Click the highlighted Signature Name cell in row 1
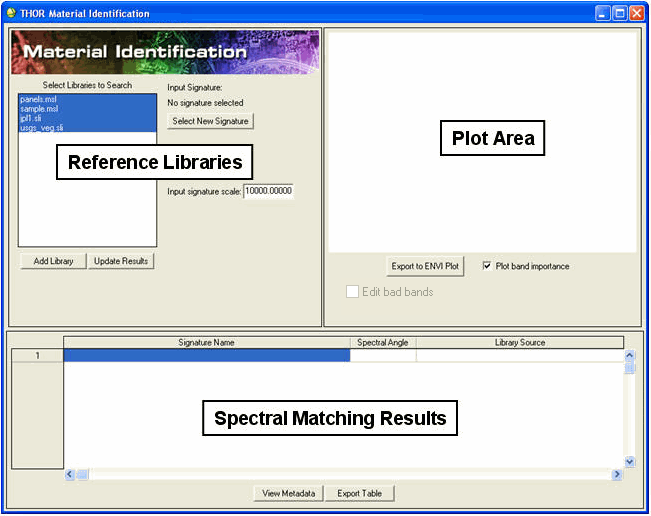 tap(207, 355)
